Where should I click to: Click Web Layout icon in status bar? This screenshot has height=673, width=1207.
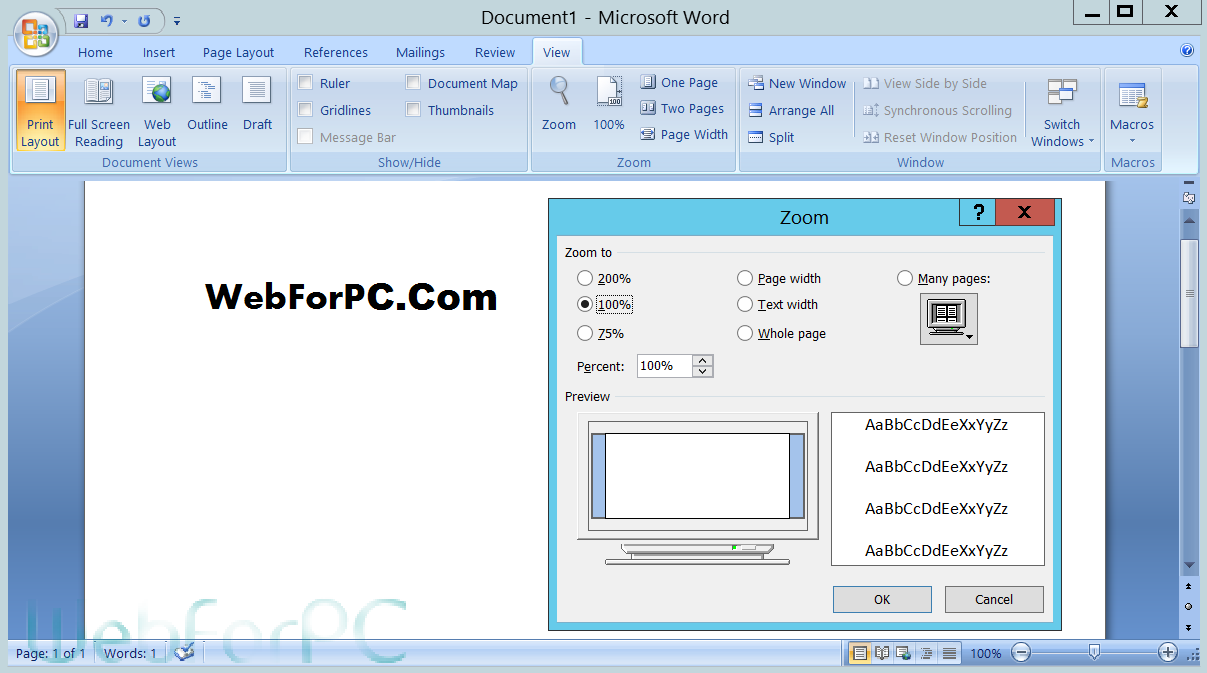(x=903, y=653)
